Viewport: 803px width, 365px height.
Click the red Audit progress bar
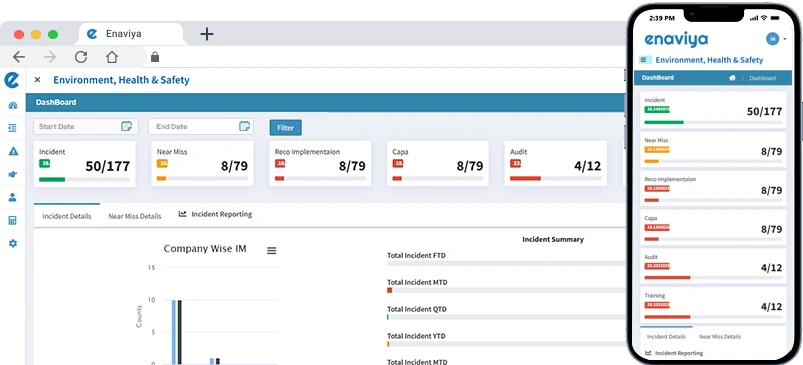tap(525, 179)
